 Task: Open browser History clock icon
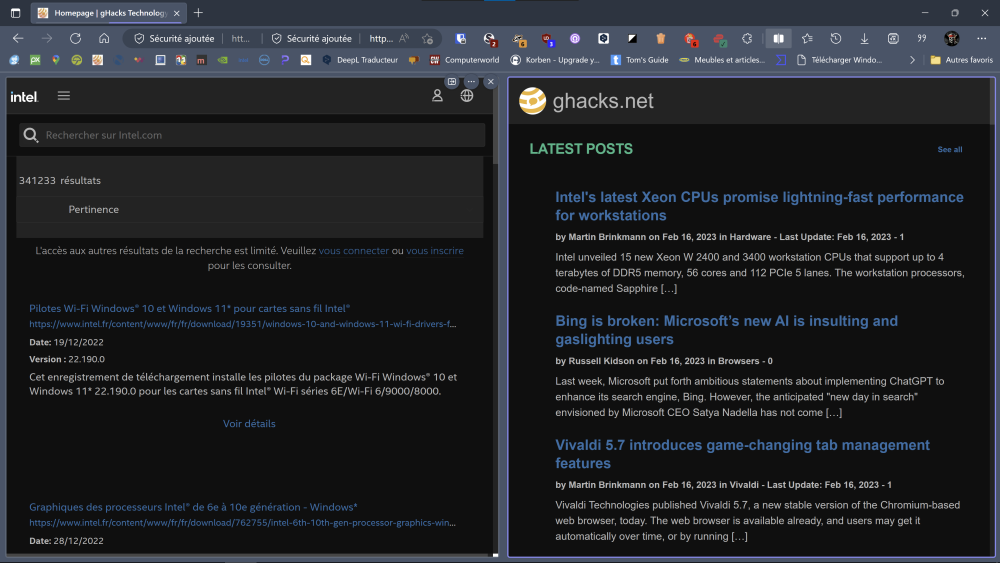pyautogui.click(x=835, y=38)
